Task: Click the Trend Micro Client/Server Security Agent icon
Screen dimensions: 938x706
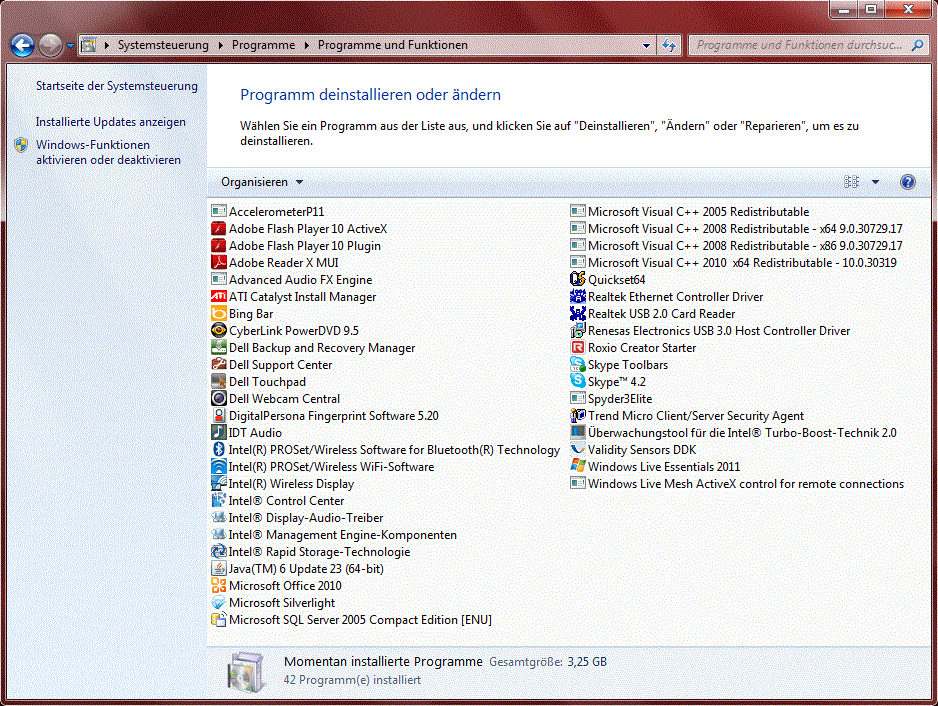Action: tap(578, 415)
